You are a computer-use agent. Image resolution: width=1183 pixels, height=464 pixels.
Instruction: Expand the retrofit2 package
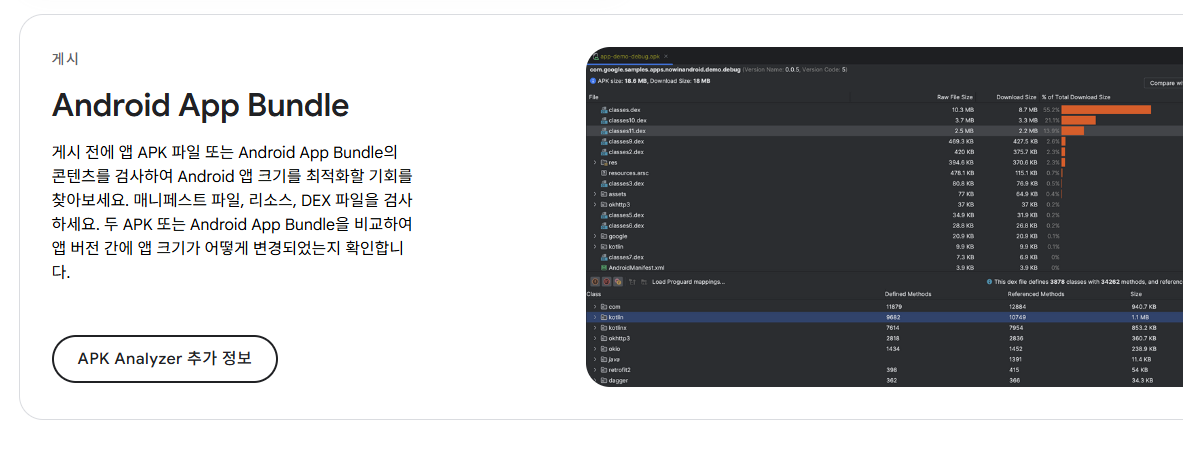click(595, 370)
